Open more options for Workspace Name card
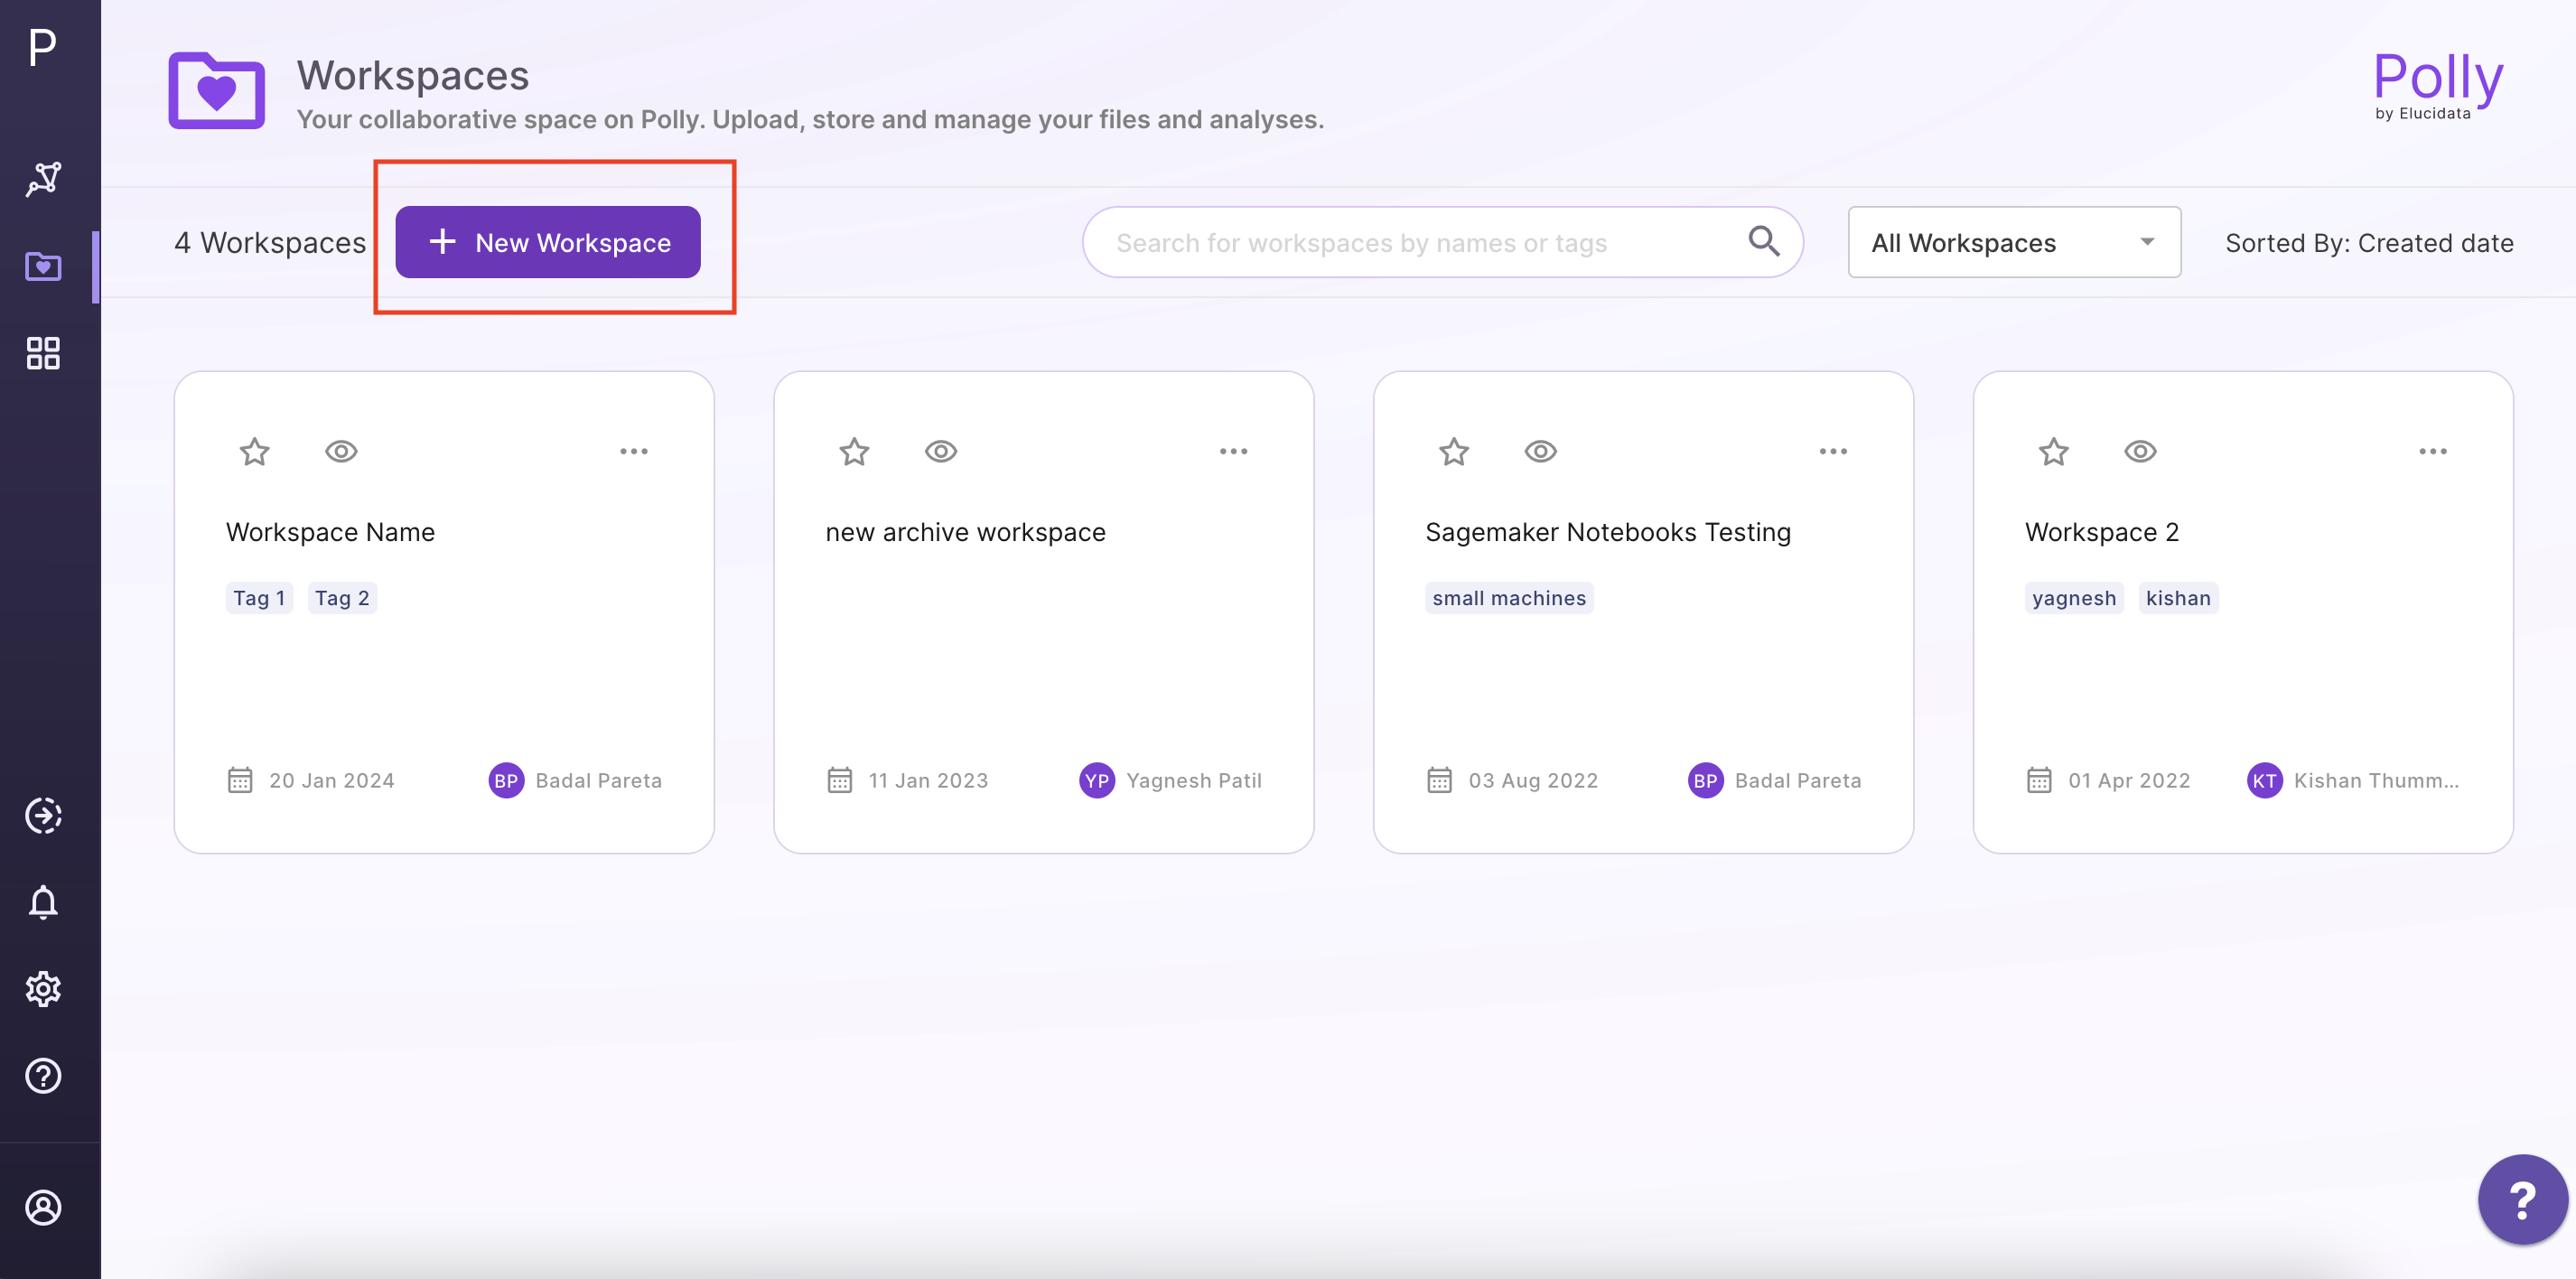Viewport: 2576px width, 1279px height. coord(634,451)
